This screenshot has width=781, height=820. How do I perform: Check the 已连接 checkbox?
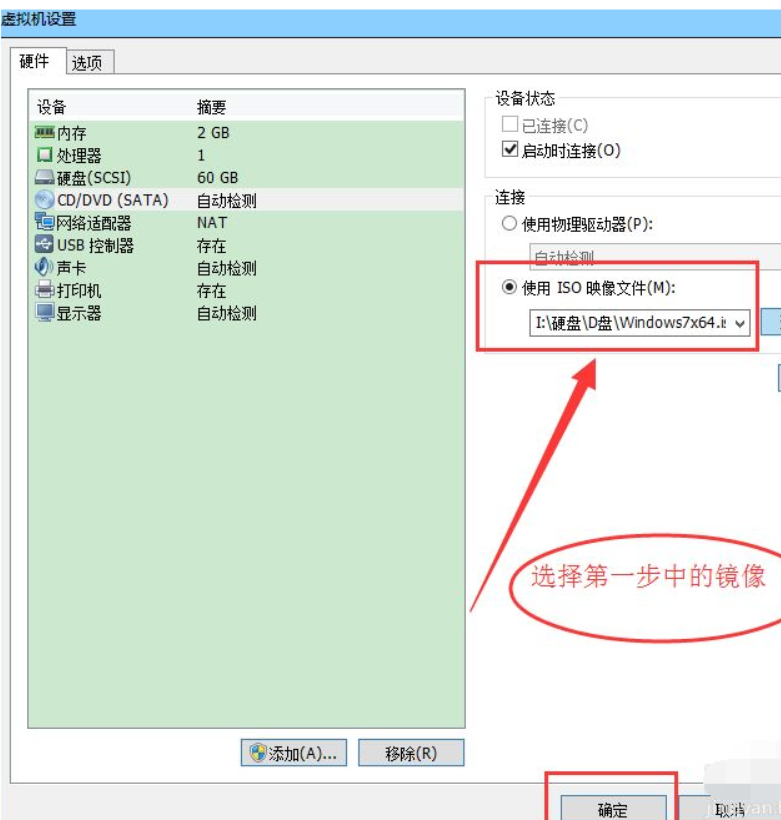tap(510, 125)
